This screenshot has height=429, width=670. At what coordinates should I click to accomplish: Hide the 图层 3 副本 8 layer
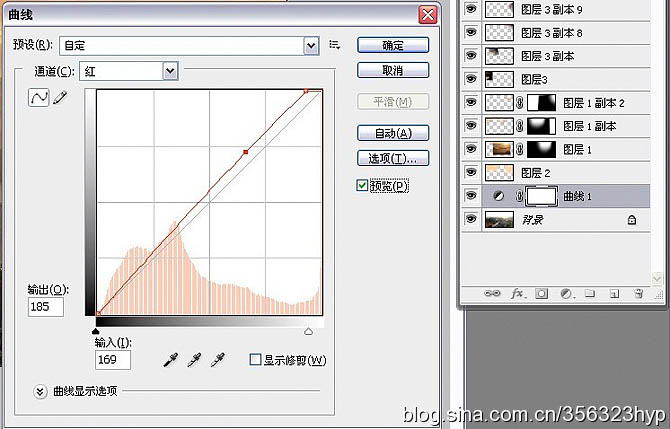[471, 32]
